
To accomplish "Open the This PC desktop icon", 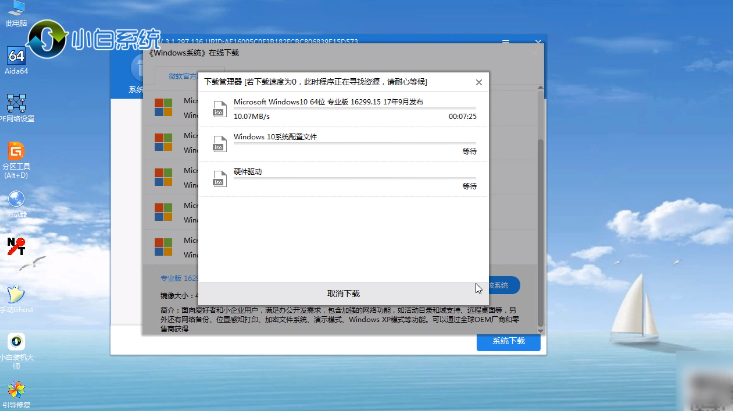I will tap(16, 13).
